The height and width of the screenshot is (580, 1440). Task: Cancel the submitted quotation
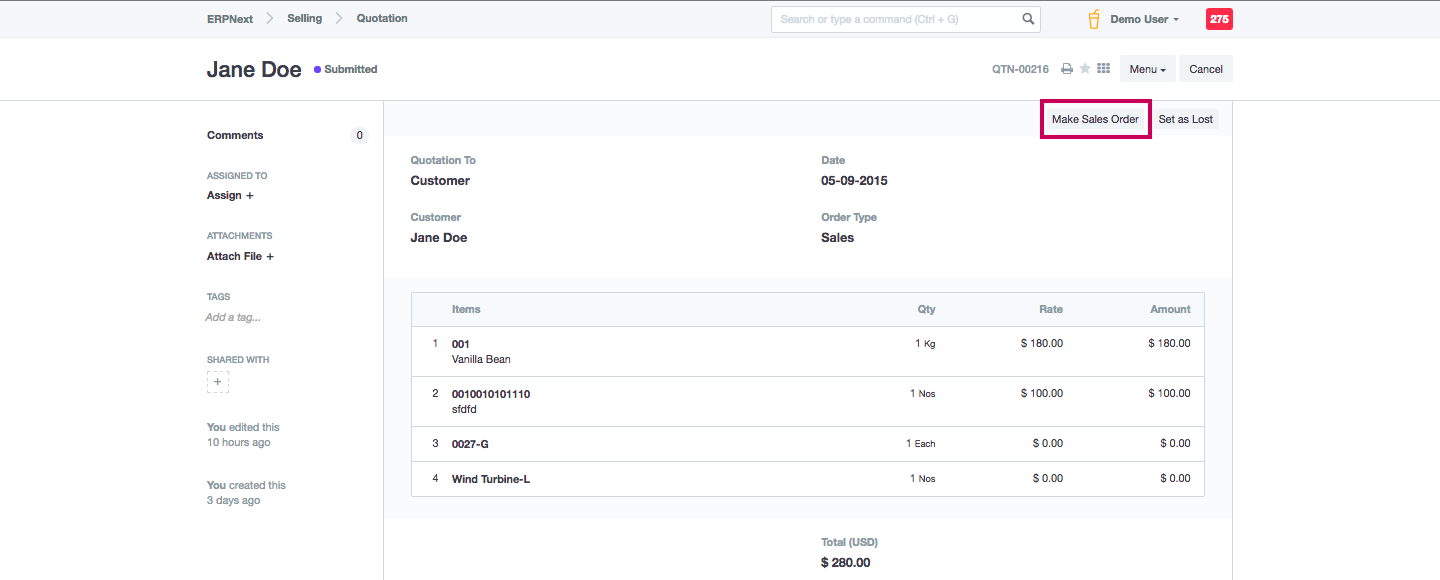(x=1205, y=69)
